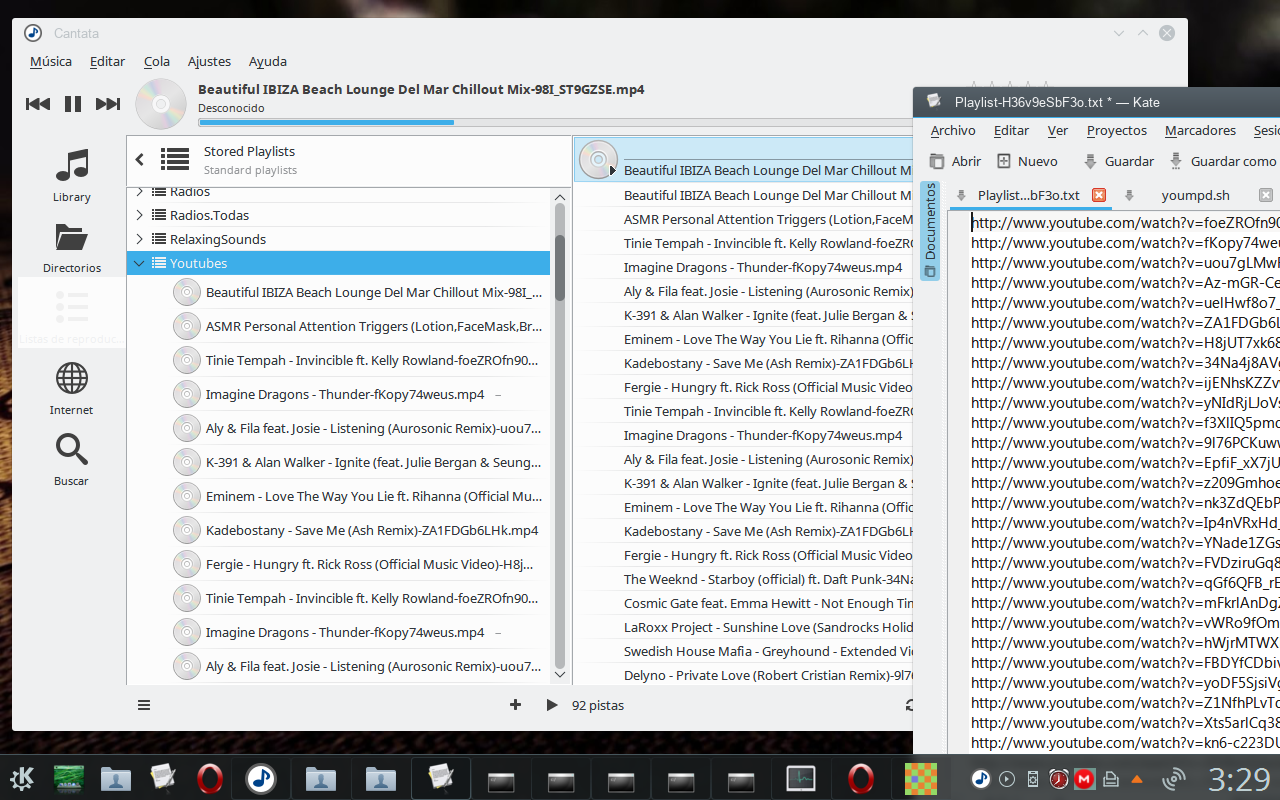
Task: Collapse the Youtubes playlist
Action: point(139,263)
